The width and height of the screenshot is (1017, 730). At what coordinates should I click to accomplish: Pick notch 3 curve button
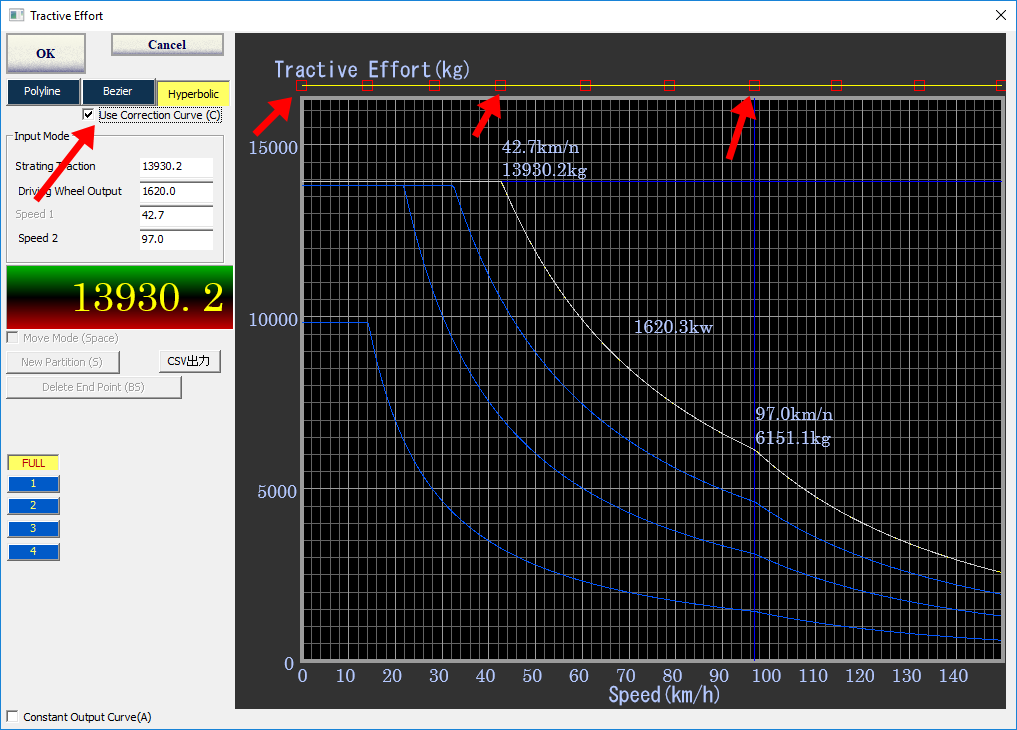(33, 529)
